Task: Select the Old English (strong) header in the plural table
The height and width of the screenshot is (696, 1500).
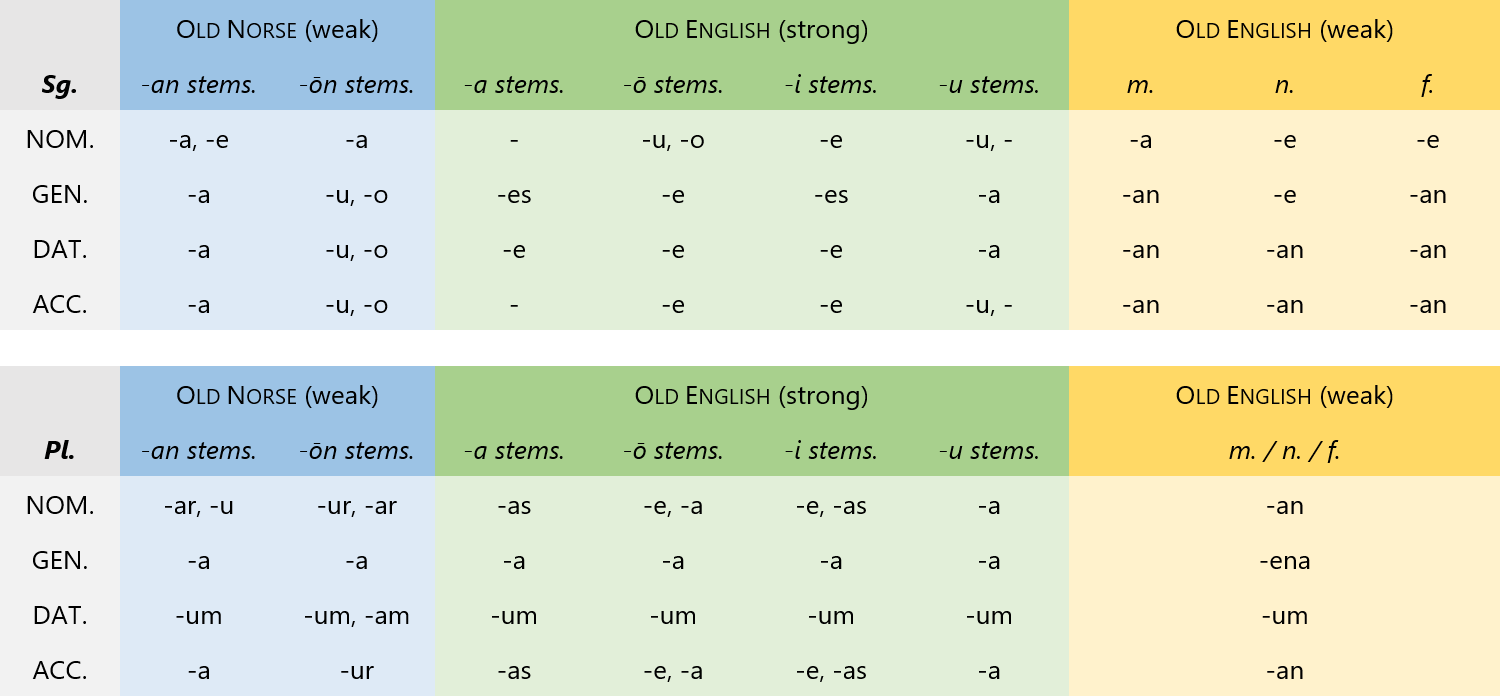Action: click(751, 396)
